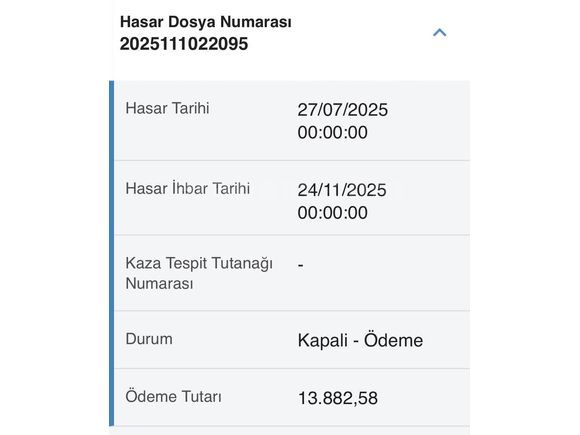The height and width of the screenshot is (435, 580).
Task: Select the Kapali - Ödeme status value
Action: pos(360,340)
